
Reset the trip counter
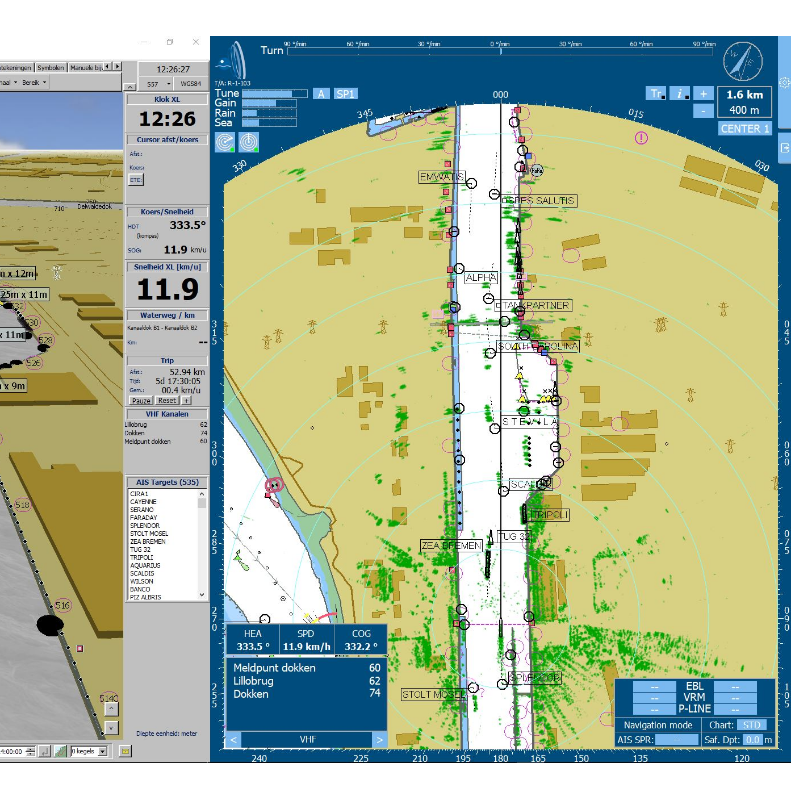pyautogui.click(x=167, y=401)
